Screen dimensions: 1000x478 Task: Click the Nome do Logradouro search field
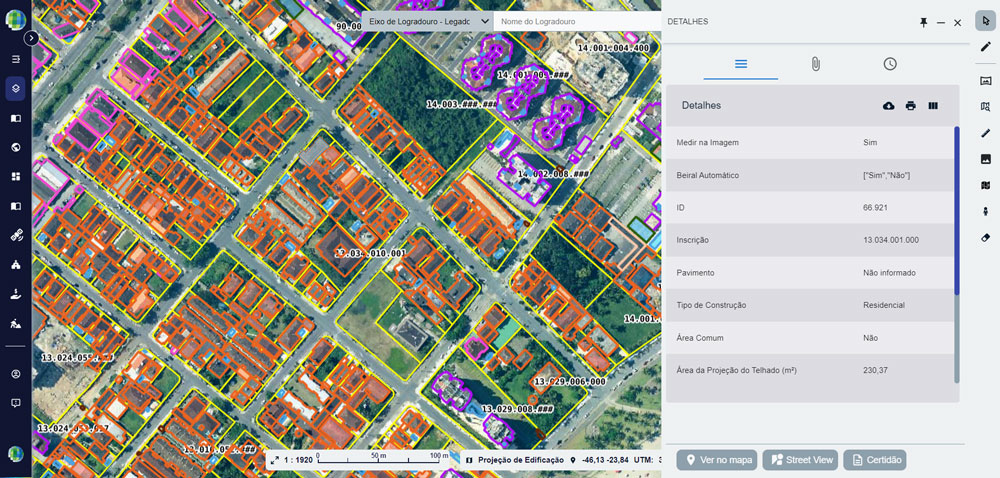coord(575,21)
